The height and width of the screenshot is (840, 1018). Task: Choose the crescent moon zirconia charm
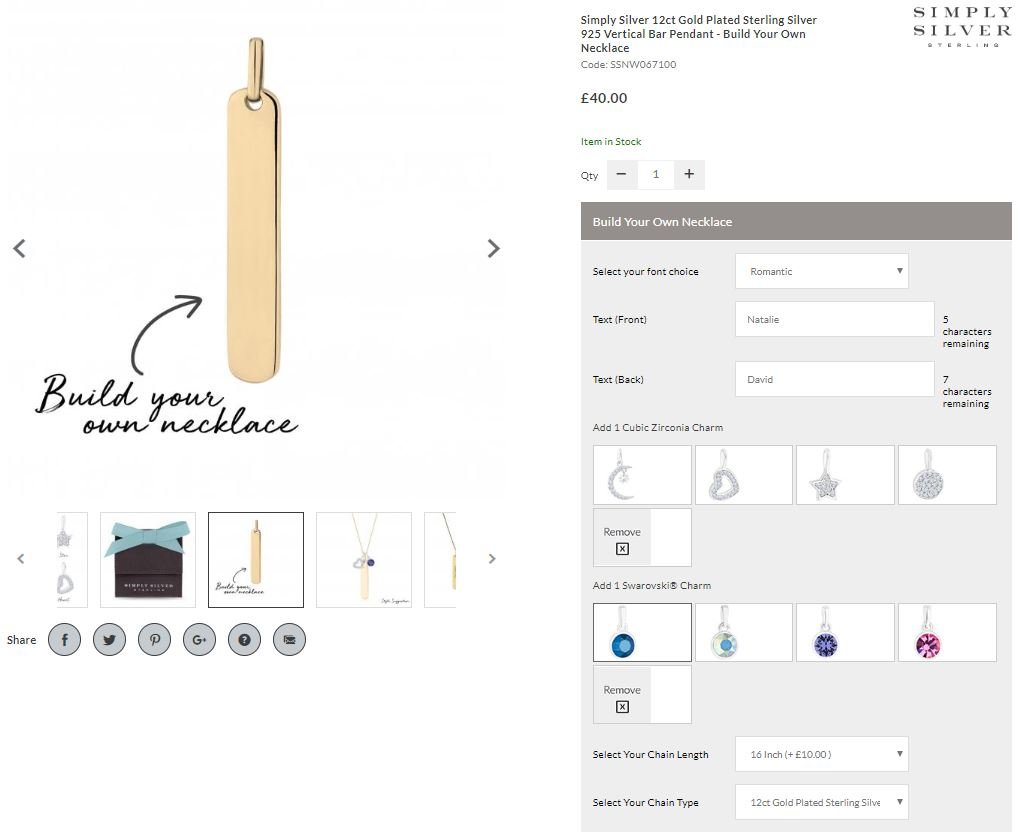(642, 475)
